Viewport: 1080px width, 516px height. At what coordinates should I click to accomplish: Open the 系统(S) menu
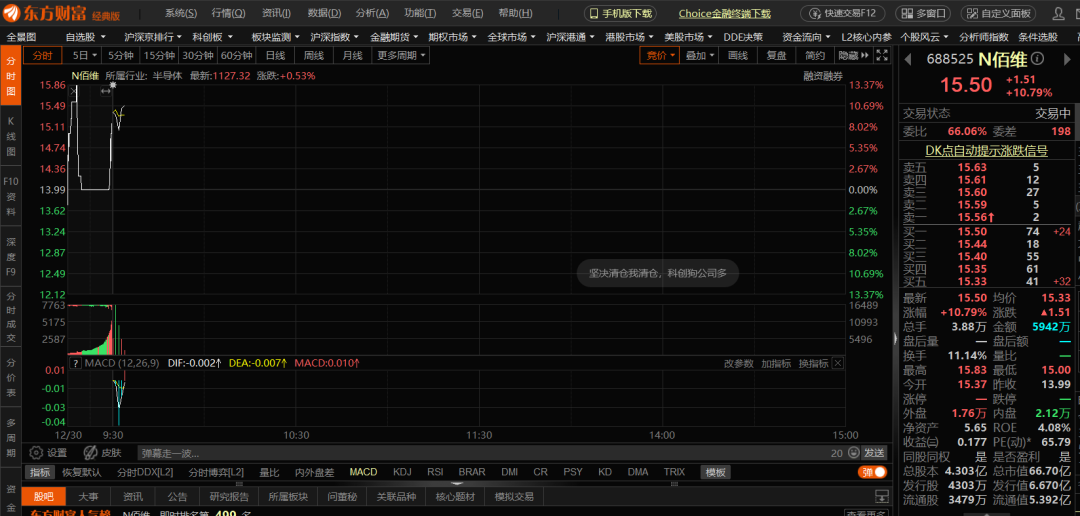(180, 13)
